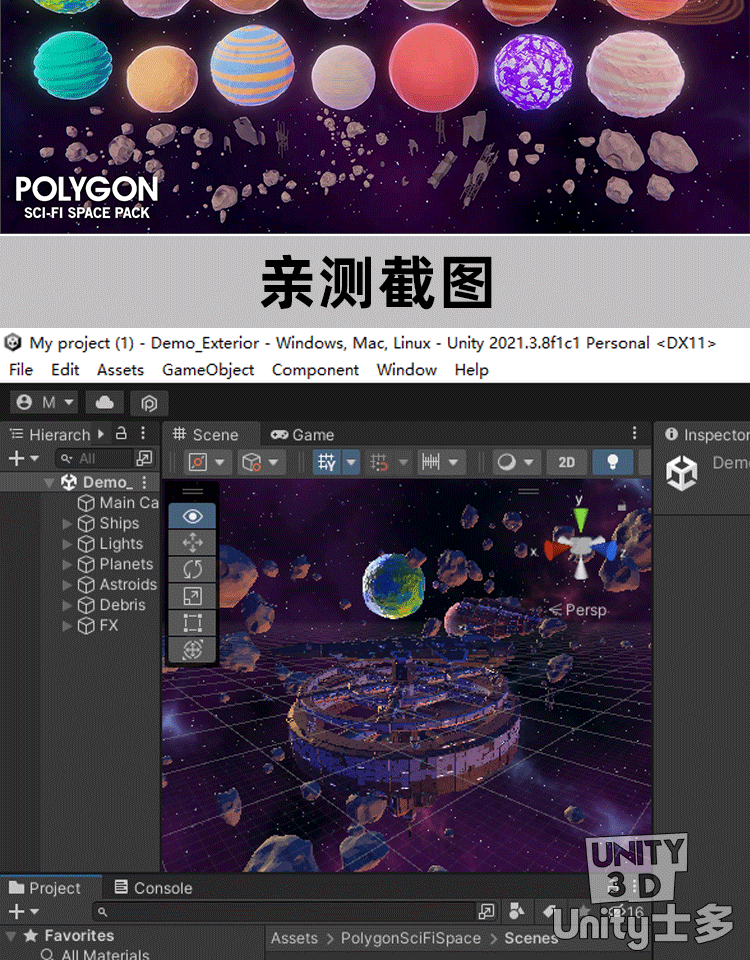The image size is (750, 960).
Task: Open the File menu
Action: point(21,370)
